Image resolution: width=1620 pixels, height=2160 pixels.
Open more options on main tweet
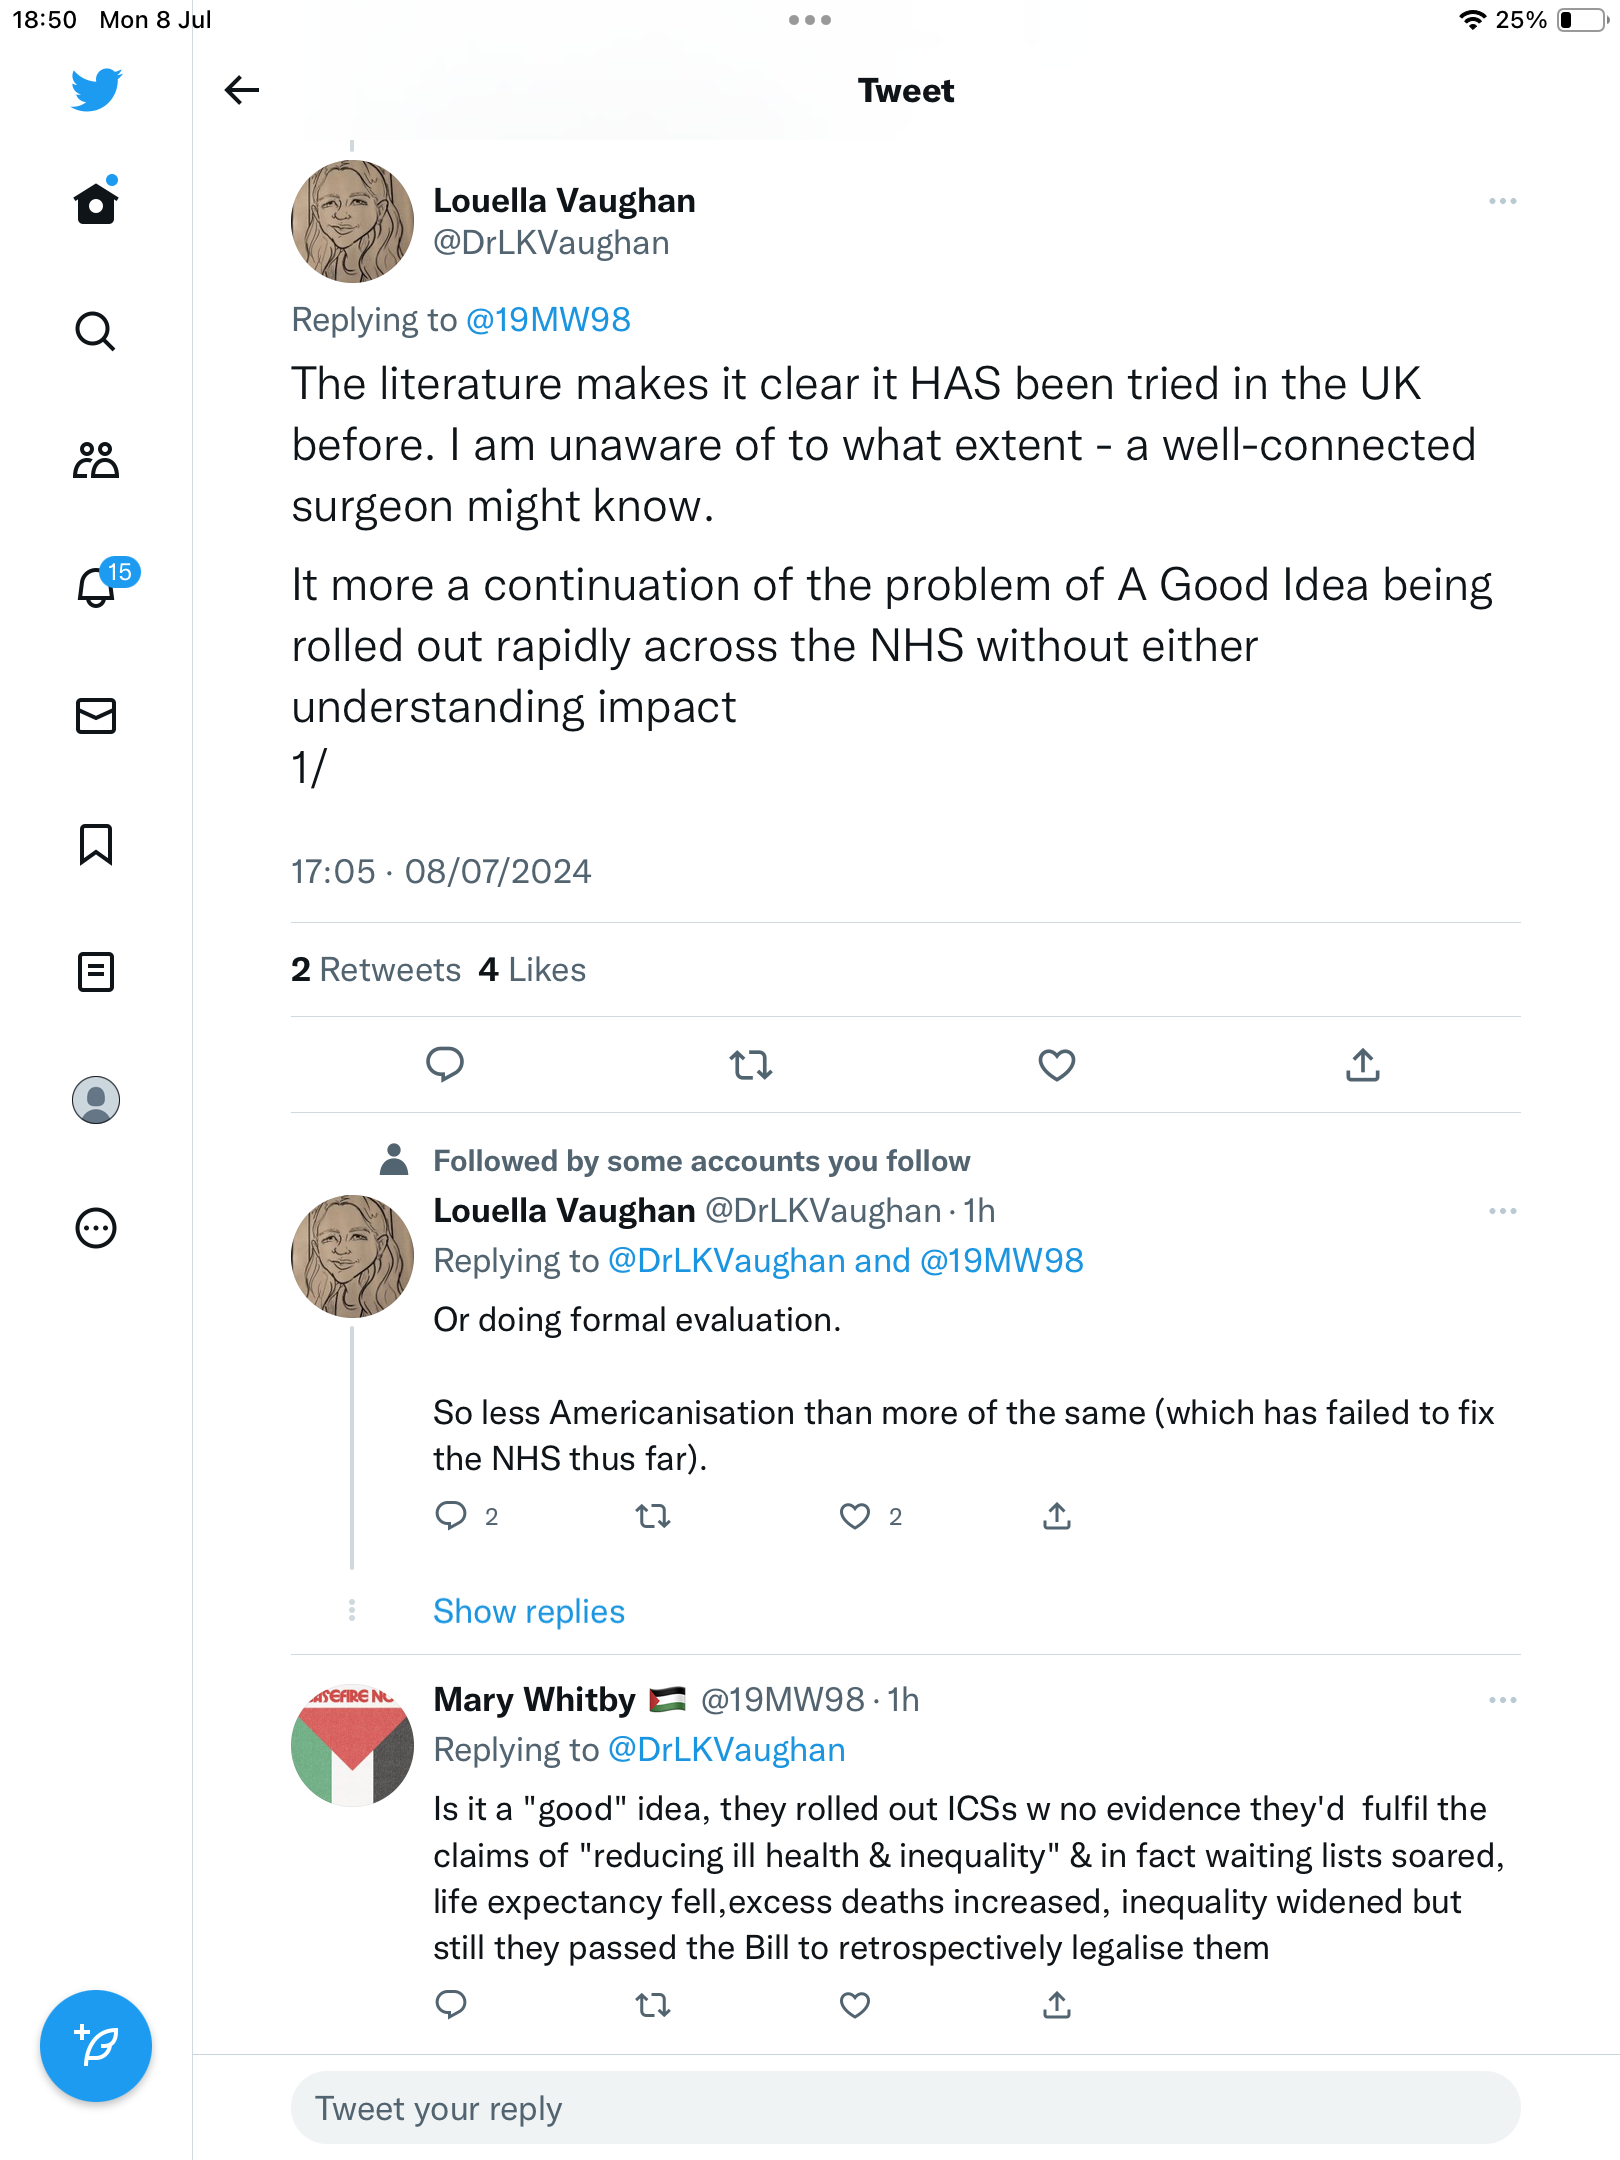[x=1502, y=202]
